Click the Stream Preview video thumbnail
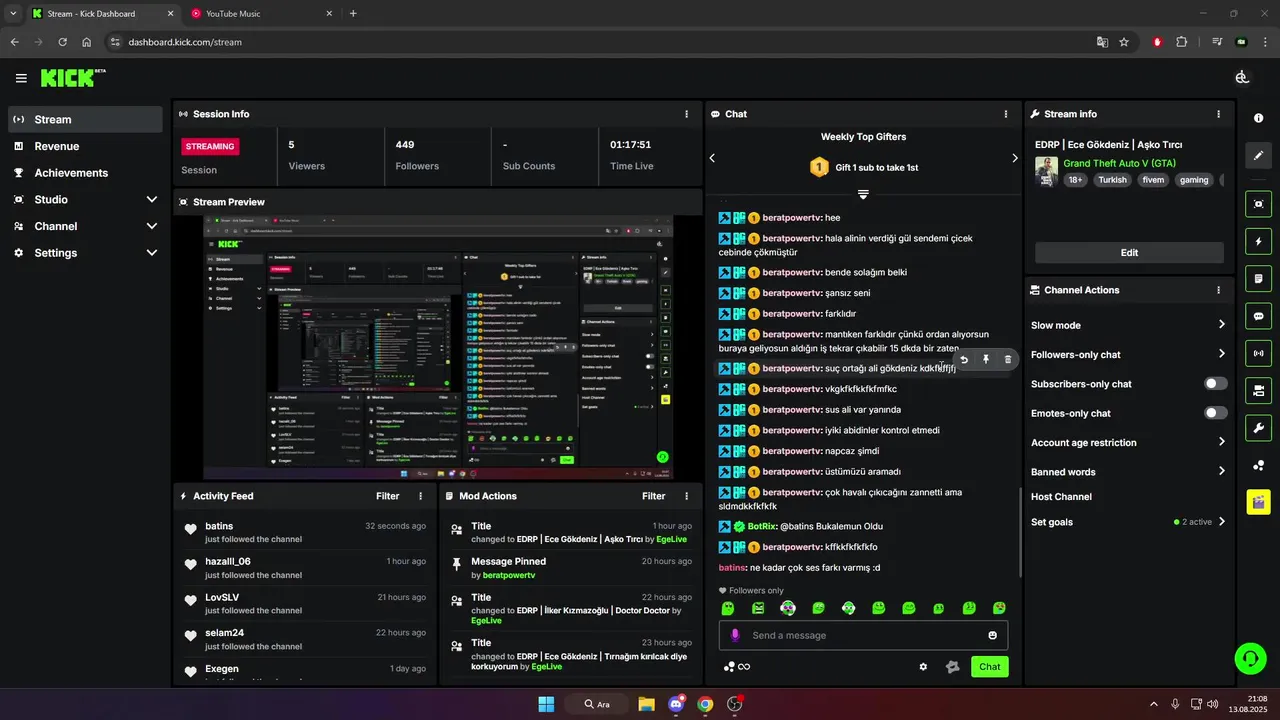This screenshot has height=720, width=1280. (x=438, y=347)
